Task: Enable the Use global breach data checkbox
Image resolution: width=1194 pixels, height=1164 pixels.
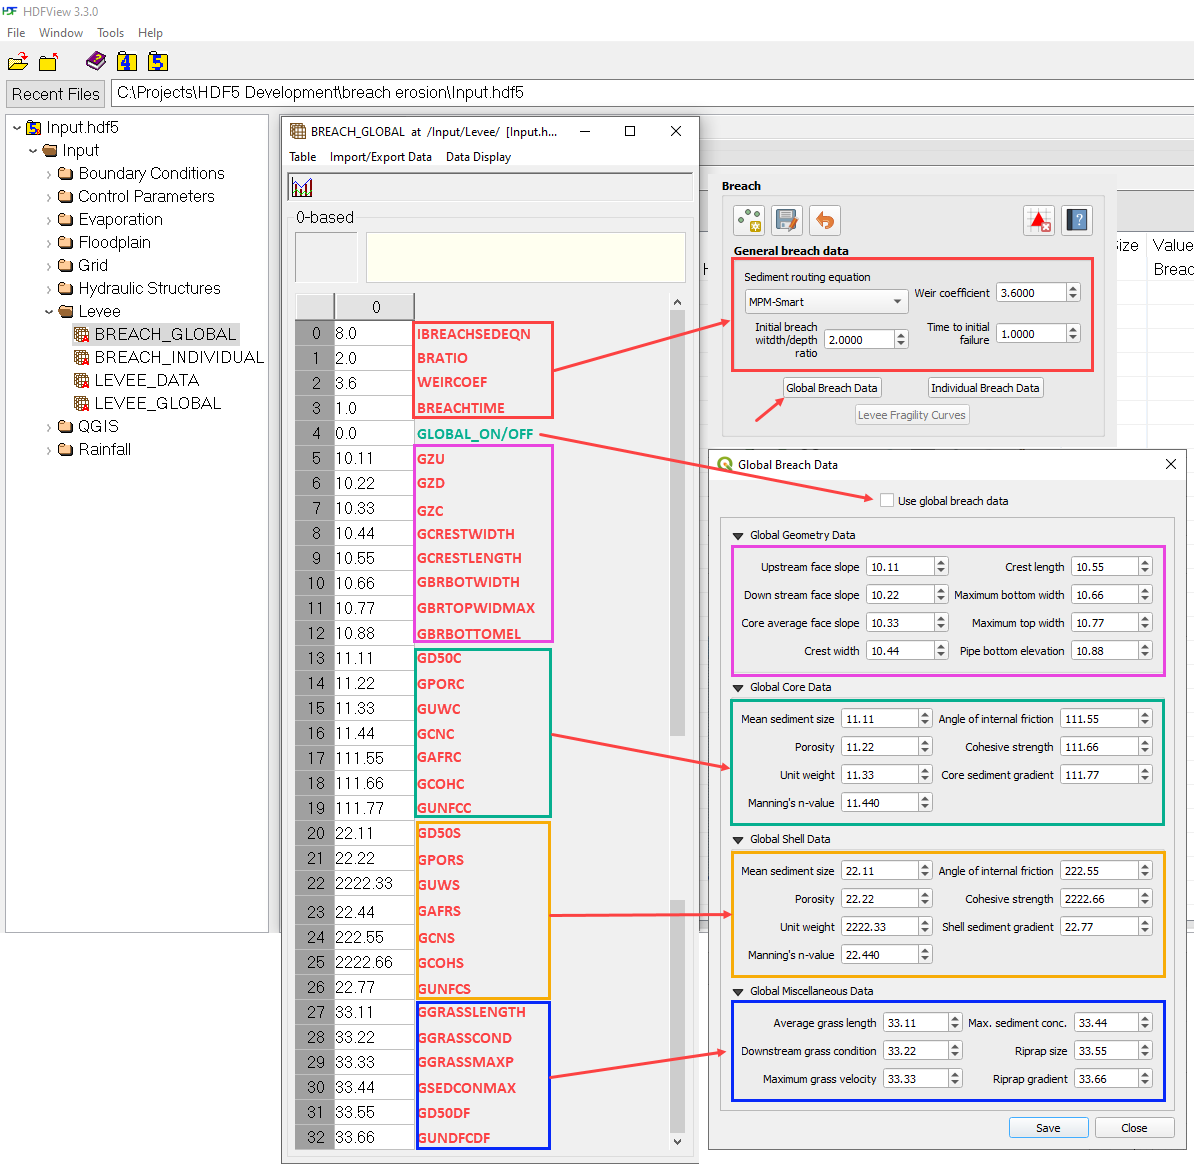Action: pyautogui.click(x=886, y=500)
